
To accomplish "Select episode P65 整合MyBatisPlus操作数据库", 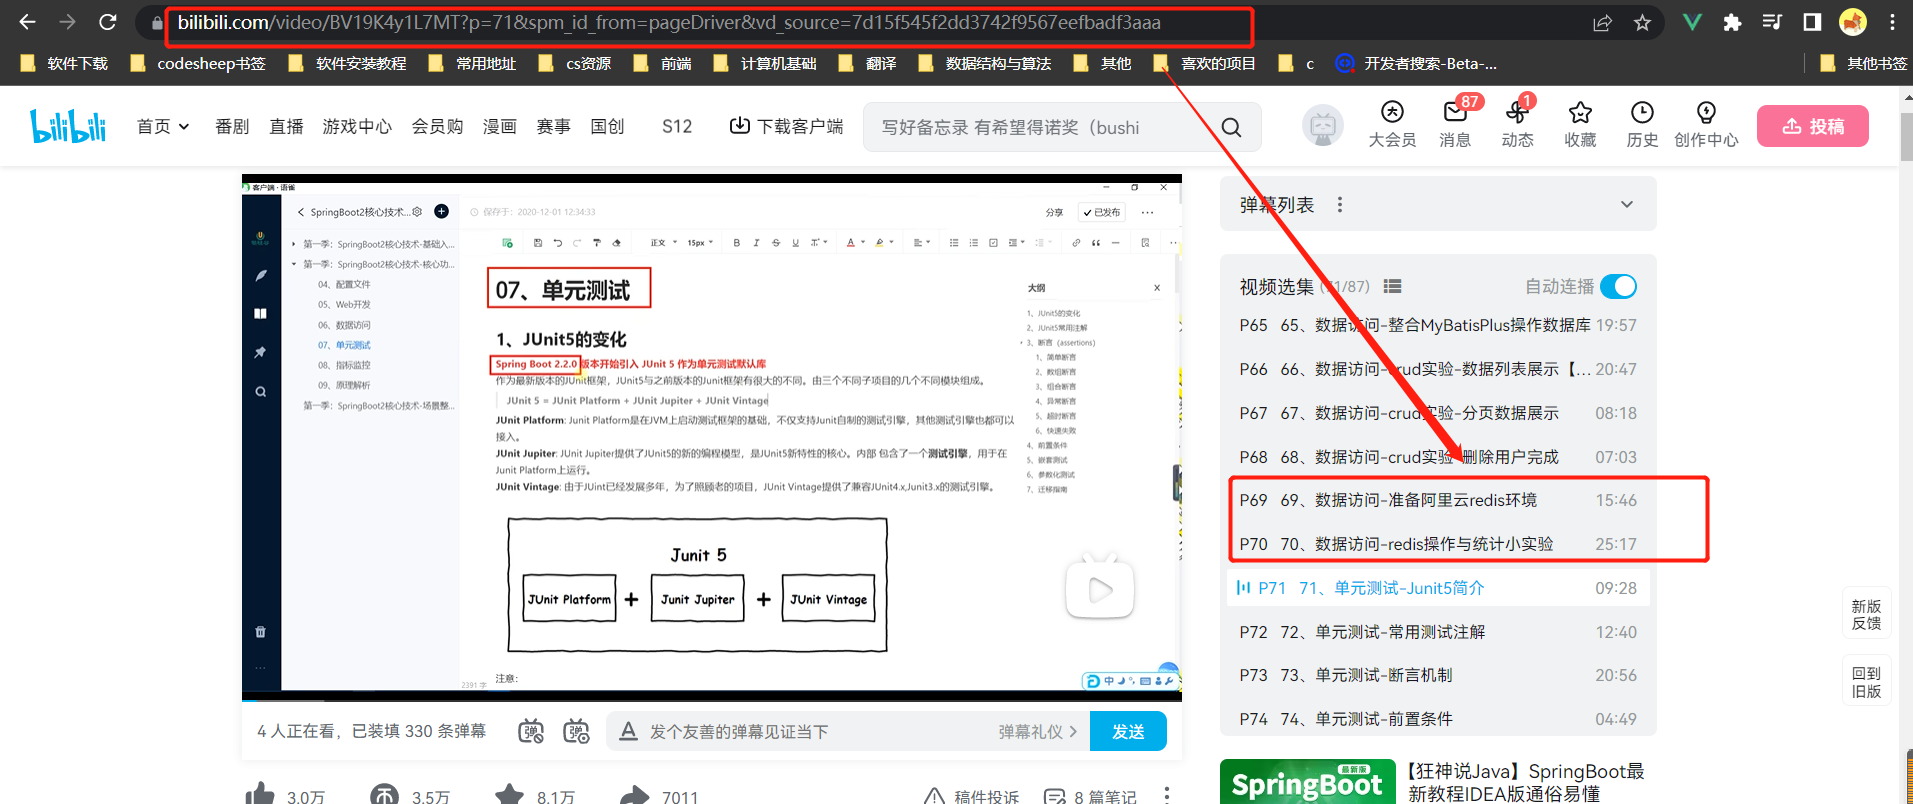I will [1438, 325].
